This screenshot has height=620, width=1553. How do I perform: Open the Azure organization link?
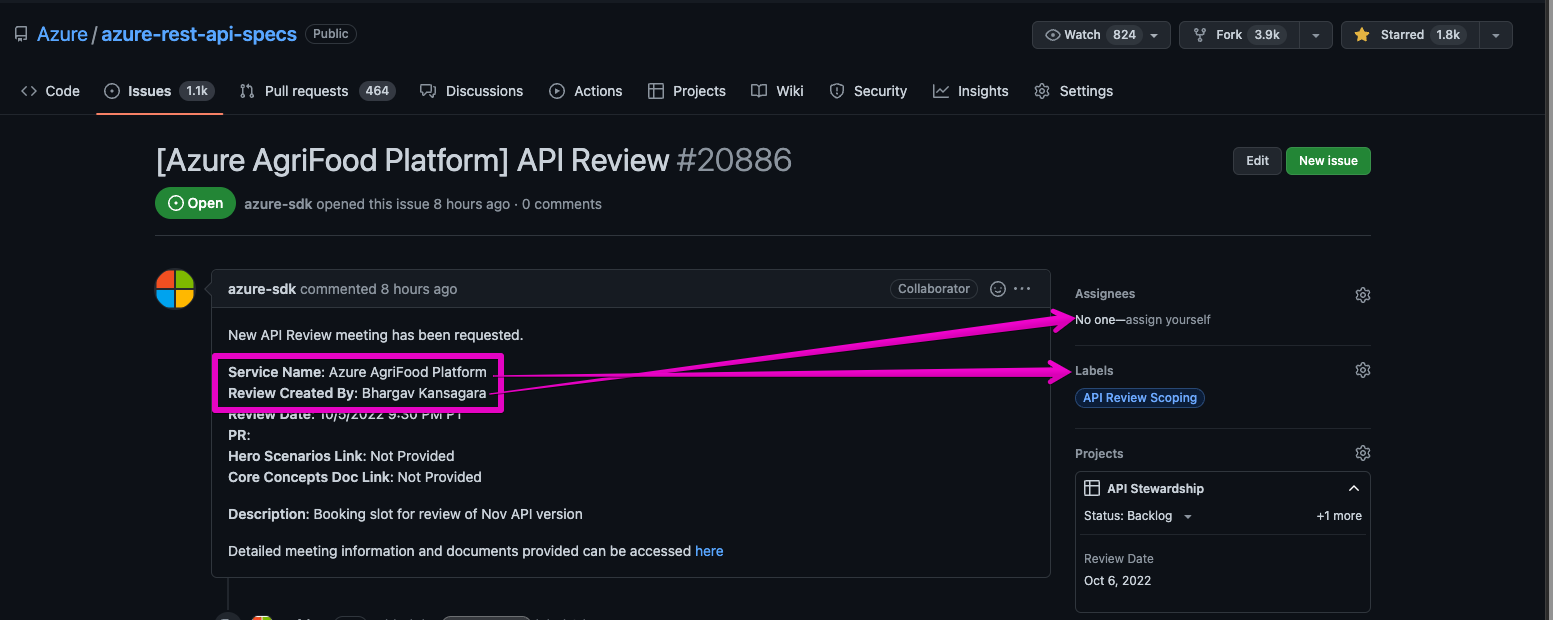click(62, 34)
